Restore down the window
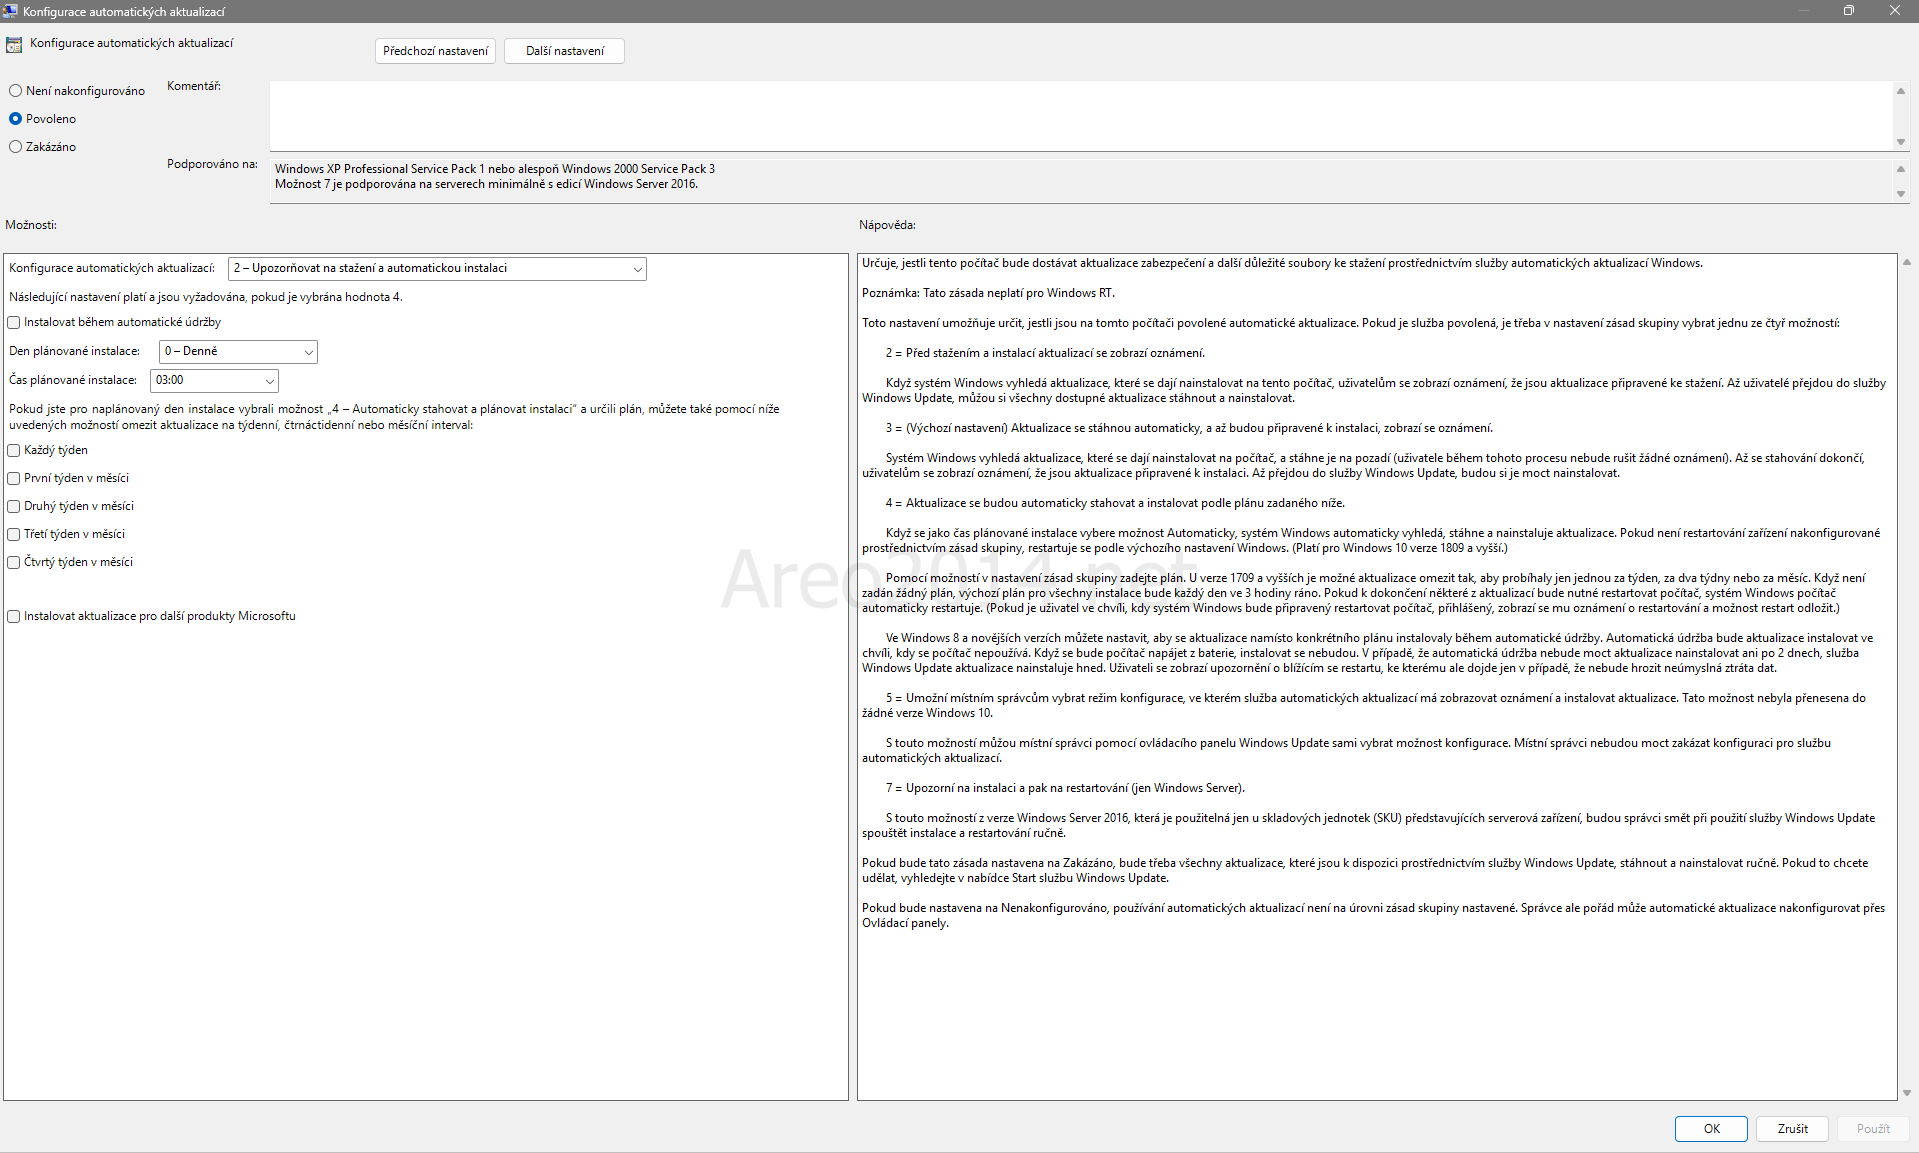The height and width of the screenshot is (1153, 1919). pos(1849,11)
